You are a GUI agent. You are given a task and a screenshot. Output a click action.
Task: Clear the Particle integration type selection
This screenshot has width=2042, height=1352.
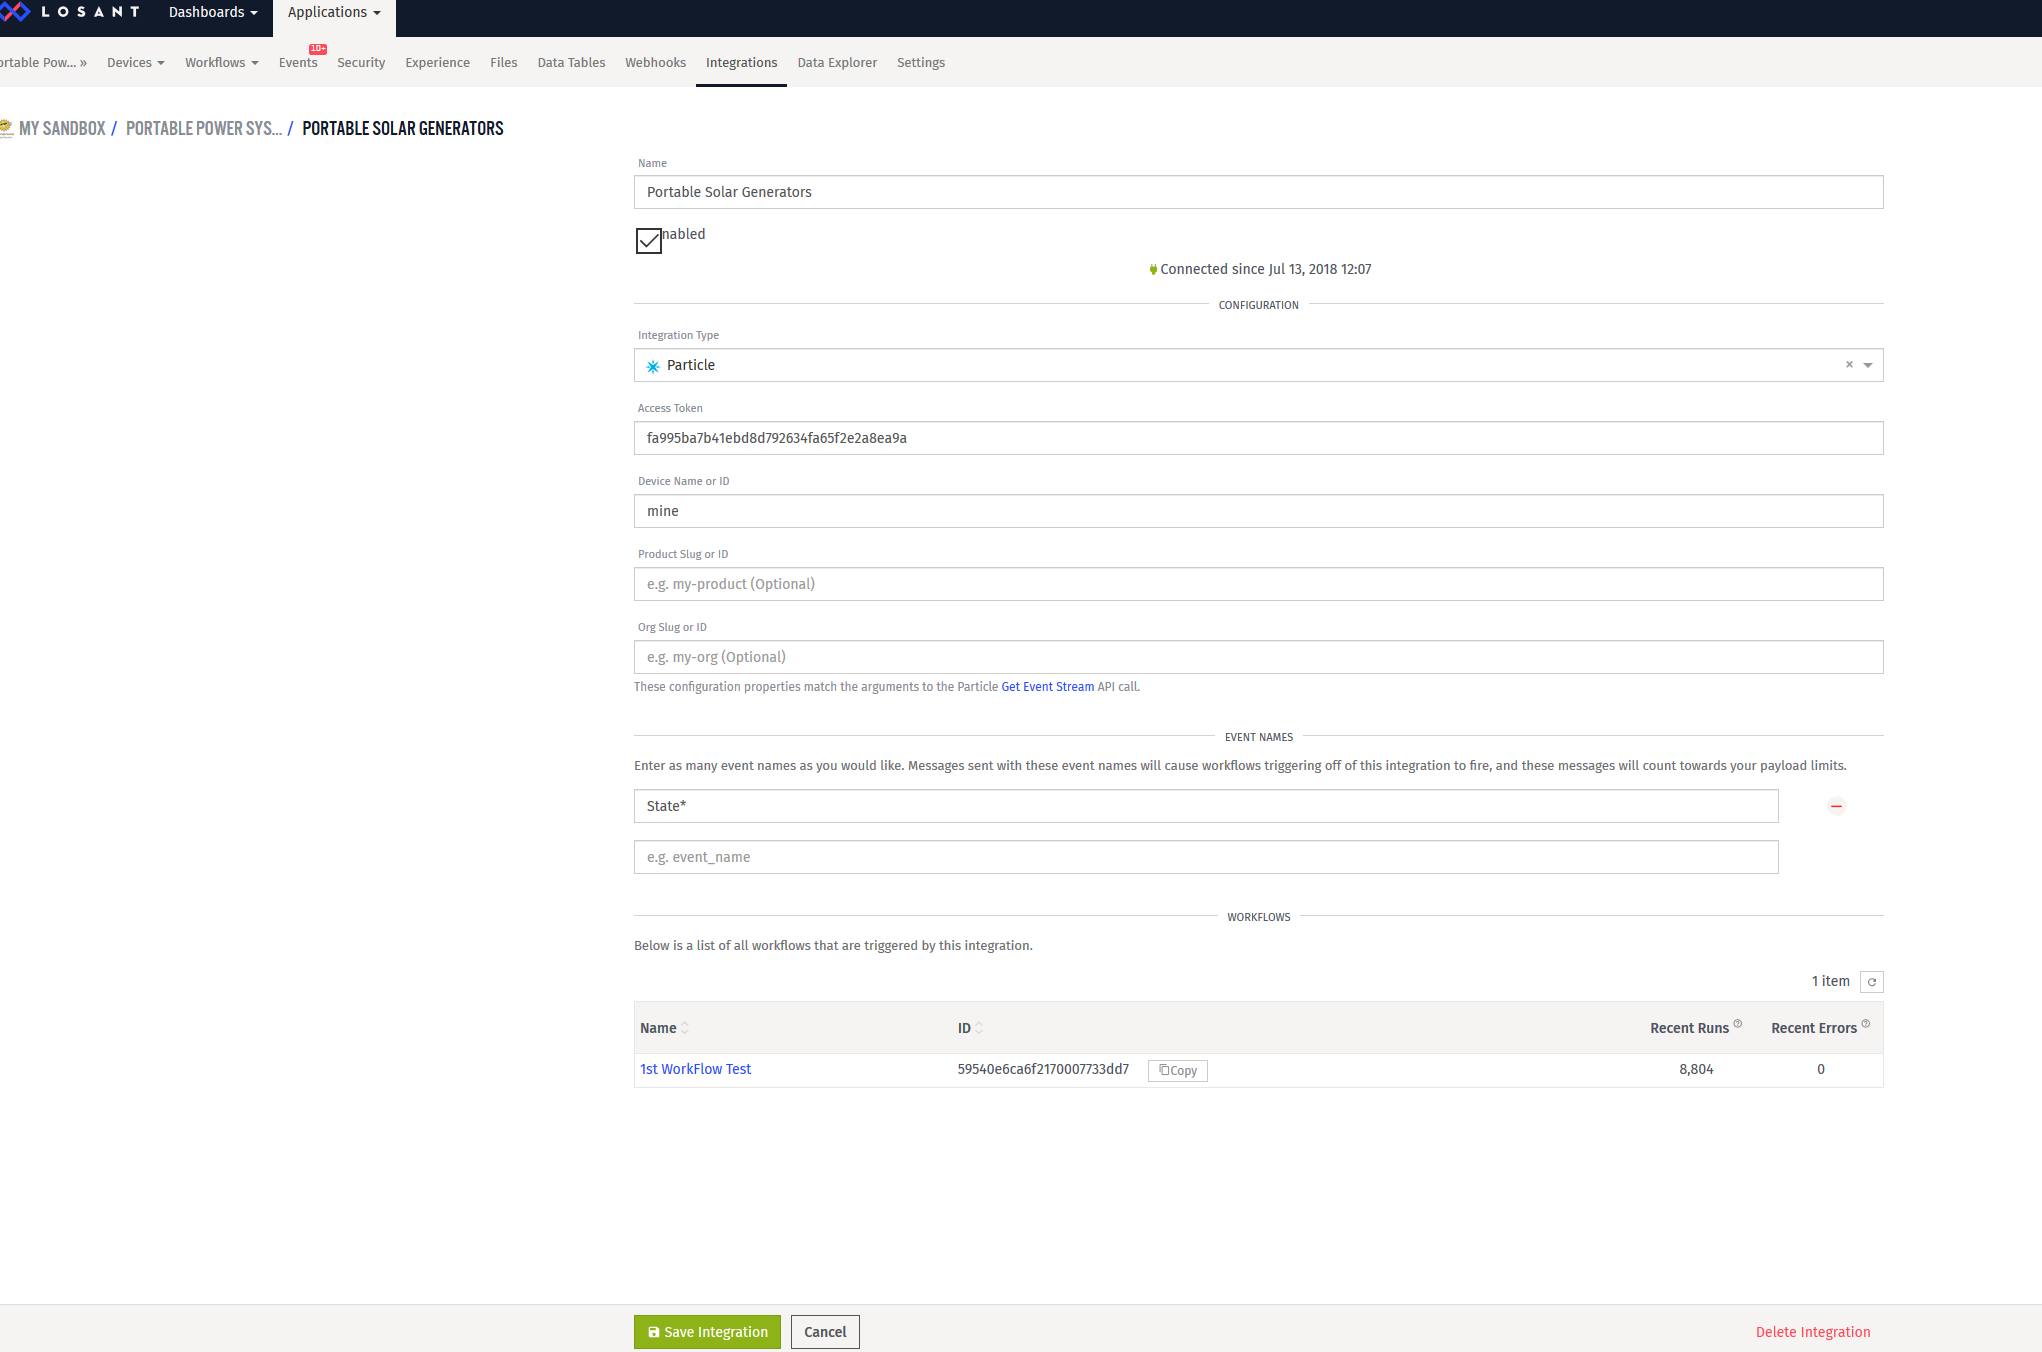click(1849, 365)
